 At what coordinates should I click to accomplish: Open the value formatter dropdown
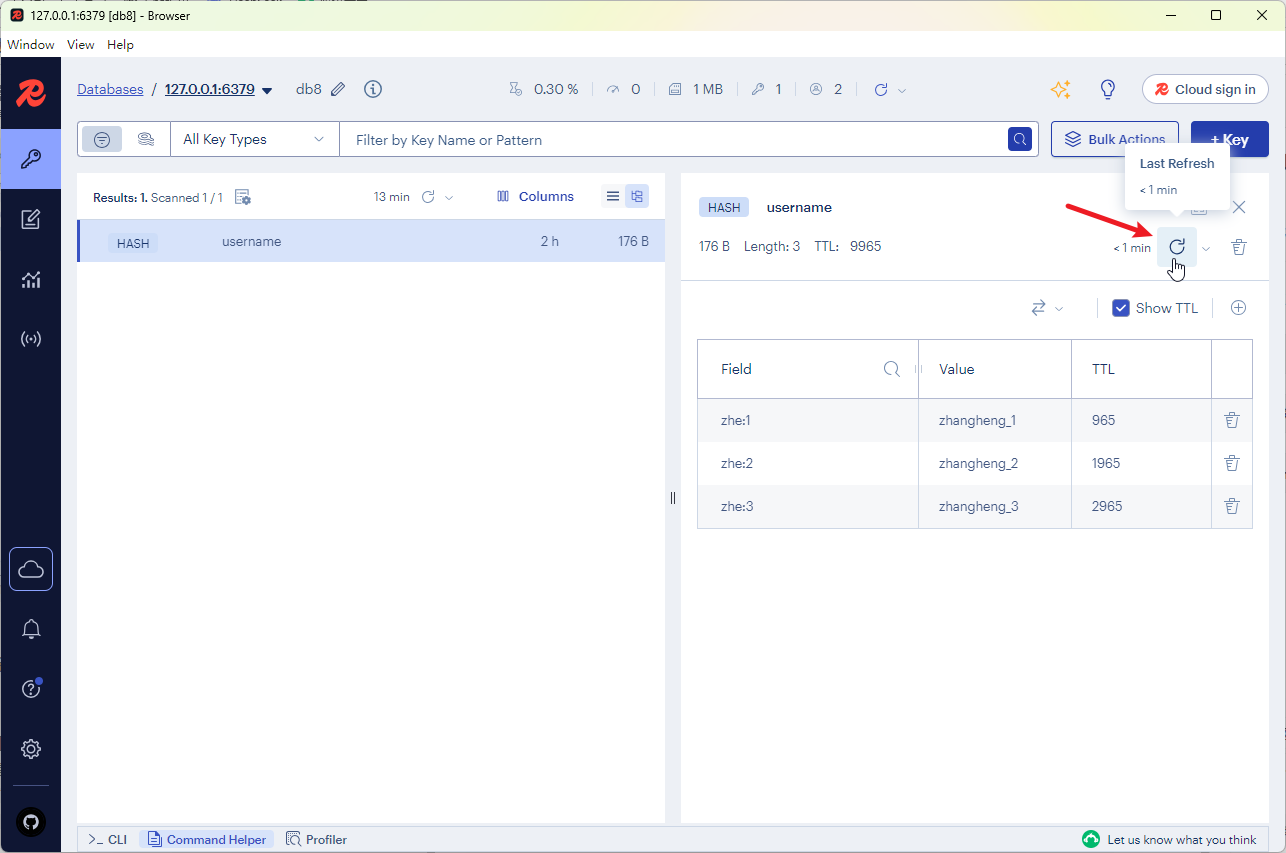coord(1047,308)
